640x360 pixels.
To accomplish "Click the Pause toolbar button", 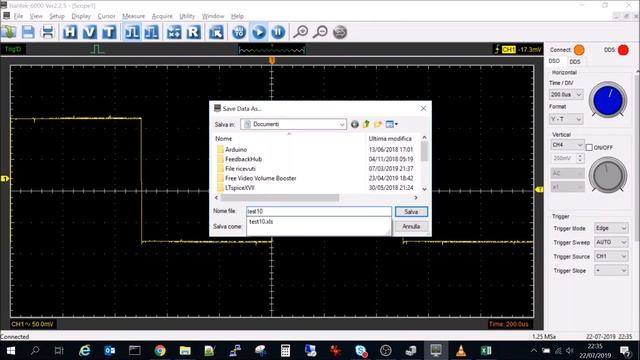I will [x=278, y=32].
